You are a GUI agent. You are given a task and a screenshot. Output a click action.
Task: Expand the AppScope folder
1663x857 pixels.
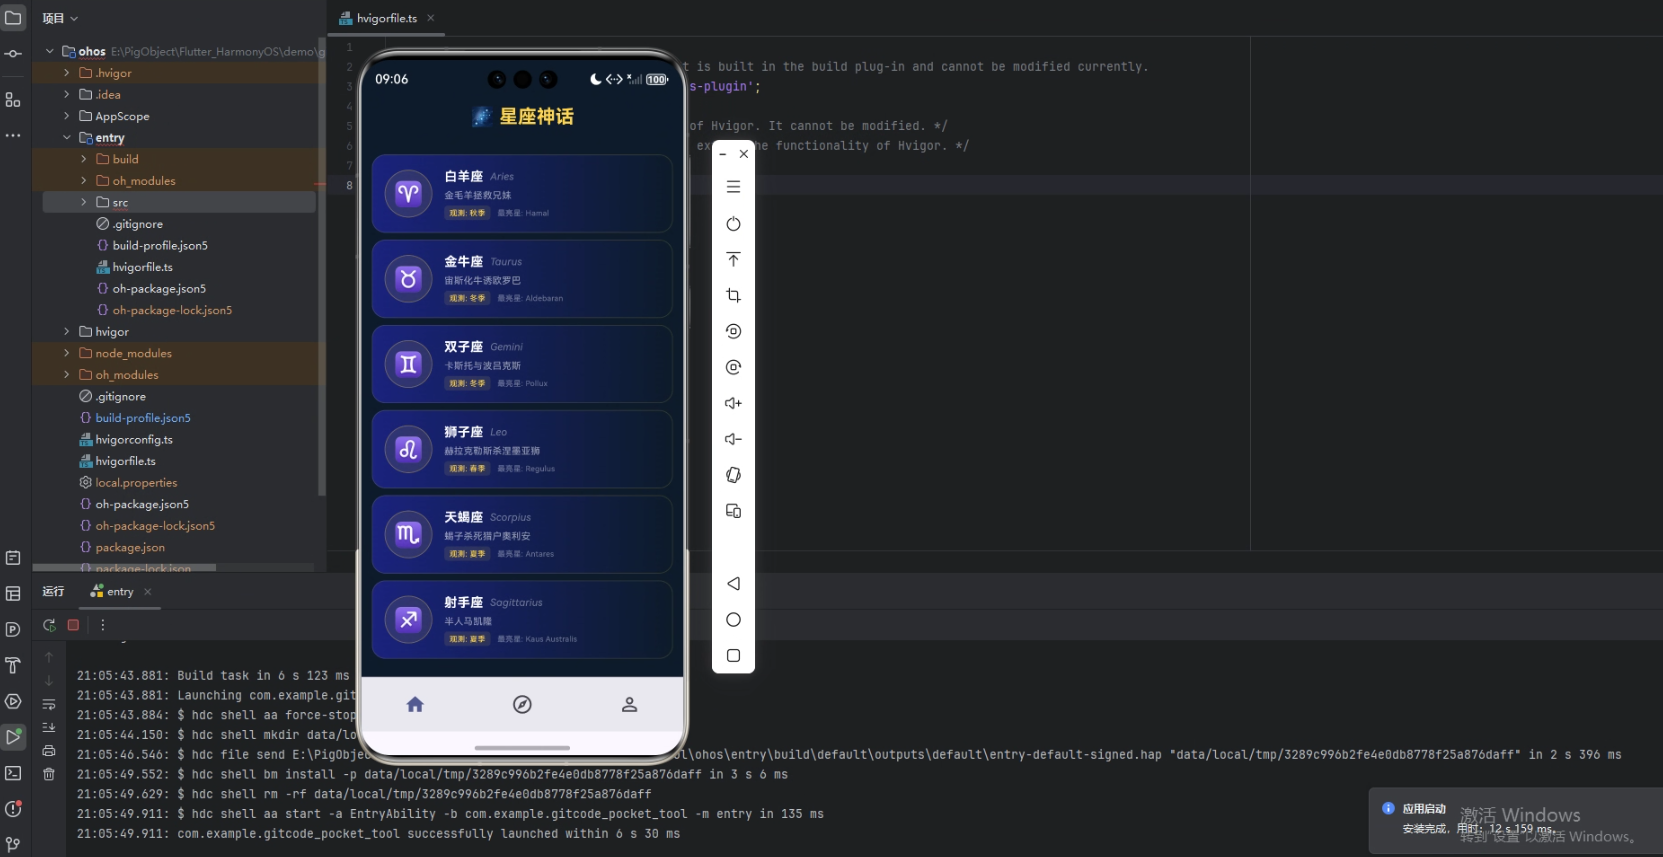tap(67, 116)
